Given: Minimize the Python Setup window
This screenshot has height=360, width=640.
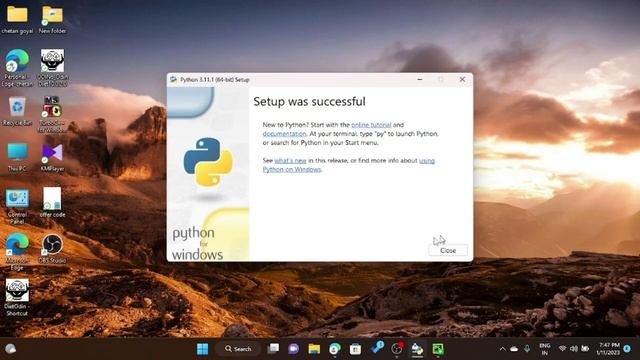Looking at the screenshot, I should (420, 79).
